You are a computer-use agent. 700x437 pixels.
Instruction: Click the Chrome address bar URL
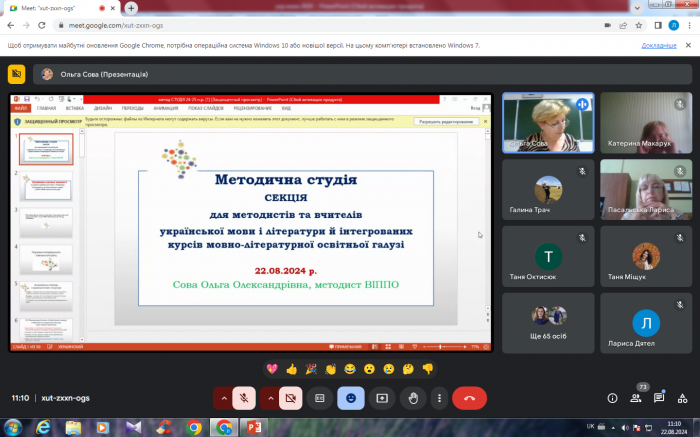coord(120,27)
